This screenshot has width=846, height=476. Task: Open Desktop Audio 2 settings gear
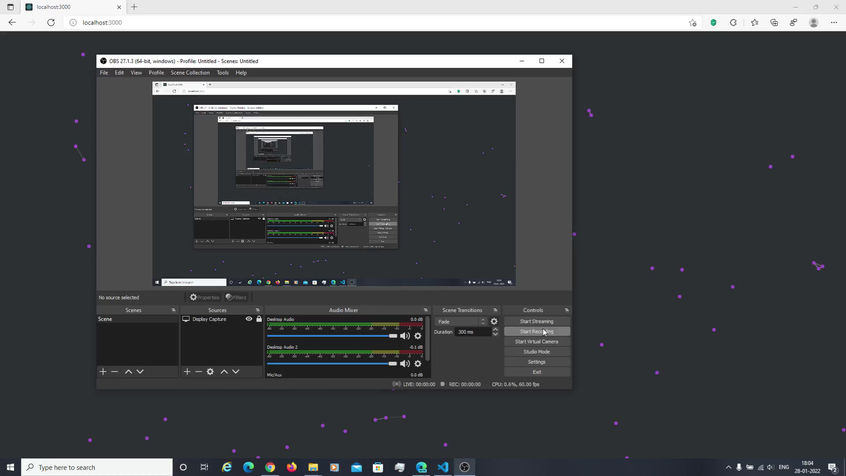pyautogui.click(x=418, y=364)
